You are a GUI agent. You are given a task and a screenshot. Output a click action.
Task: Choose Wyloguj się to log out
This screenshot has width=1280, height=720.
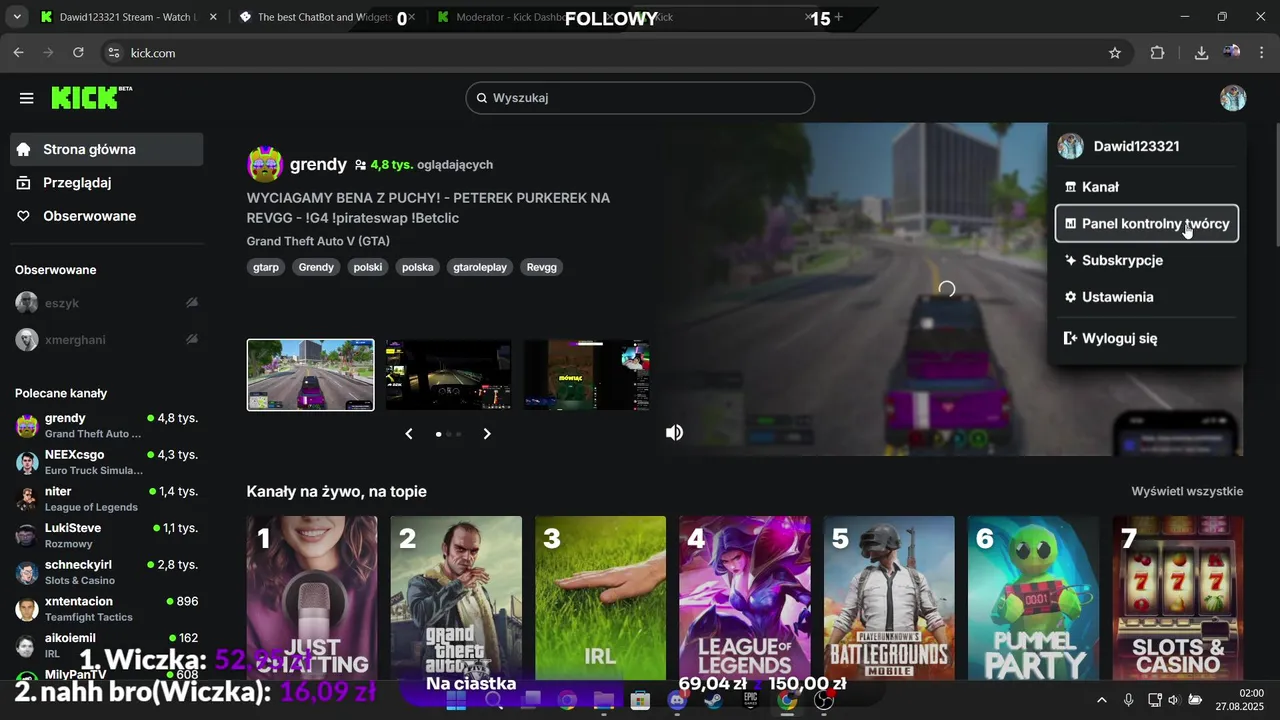[1147, 338]
